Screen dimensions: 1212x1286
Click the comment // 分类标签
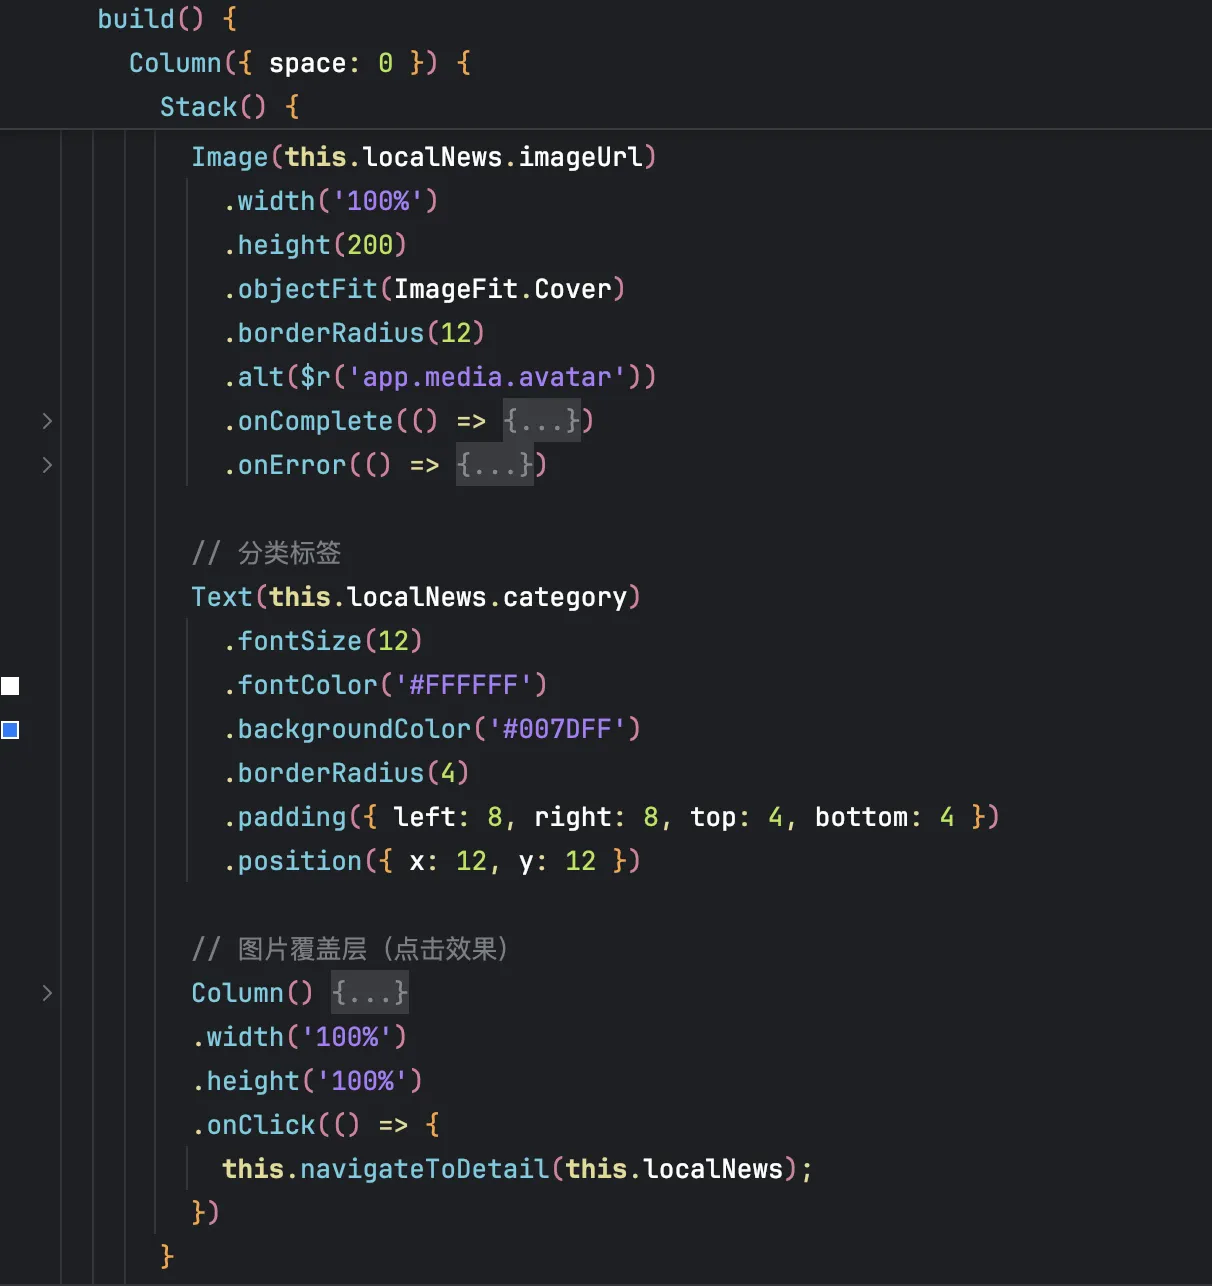coord(266,553)
